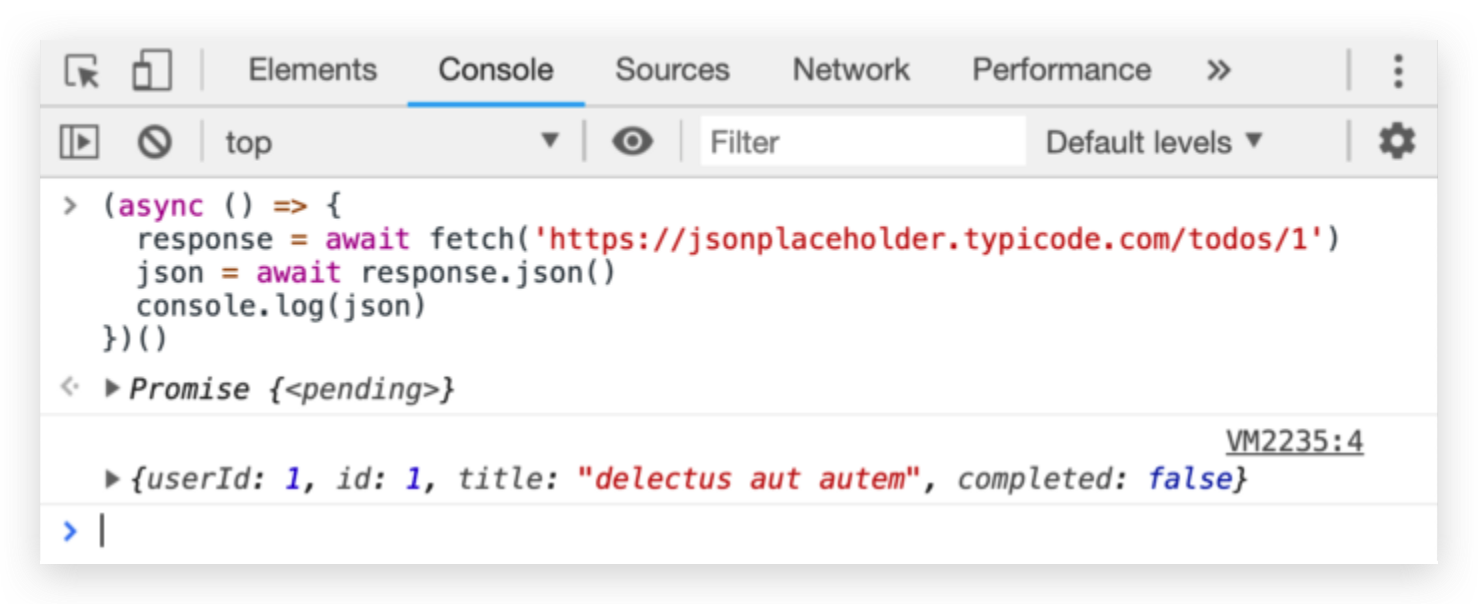Open the Performance tab
This screenshot has width=1478, height=604.
click(x=1061, y=70)
